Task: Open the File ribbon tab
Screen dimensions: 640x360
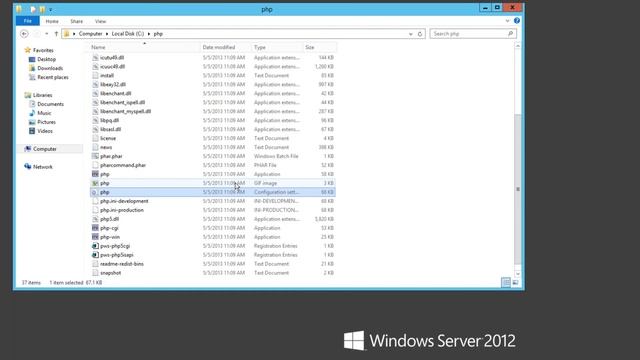Action: pyautogui.click(x=28, y=21)
